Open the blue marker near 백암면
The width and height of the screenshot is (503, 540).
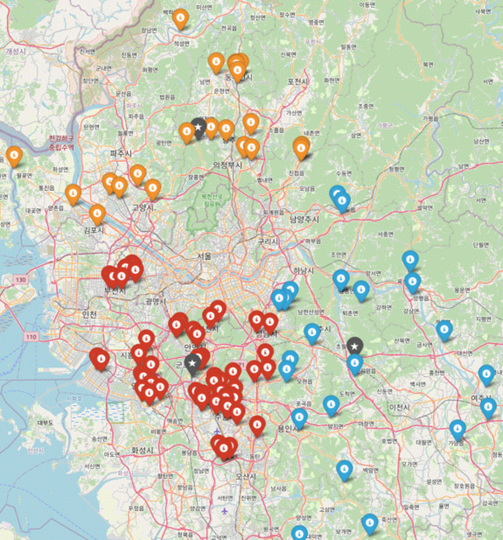(344, 470)
